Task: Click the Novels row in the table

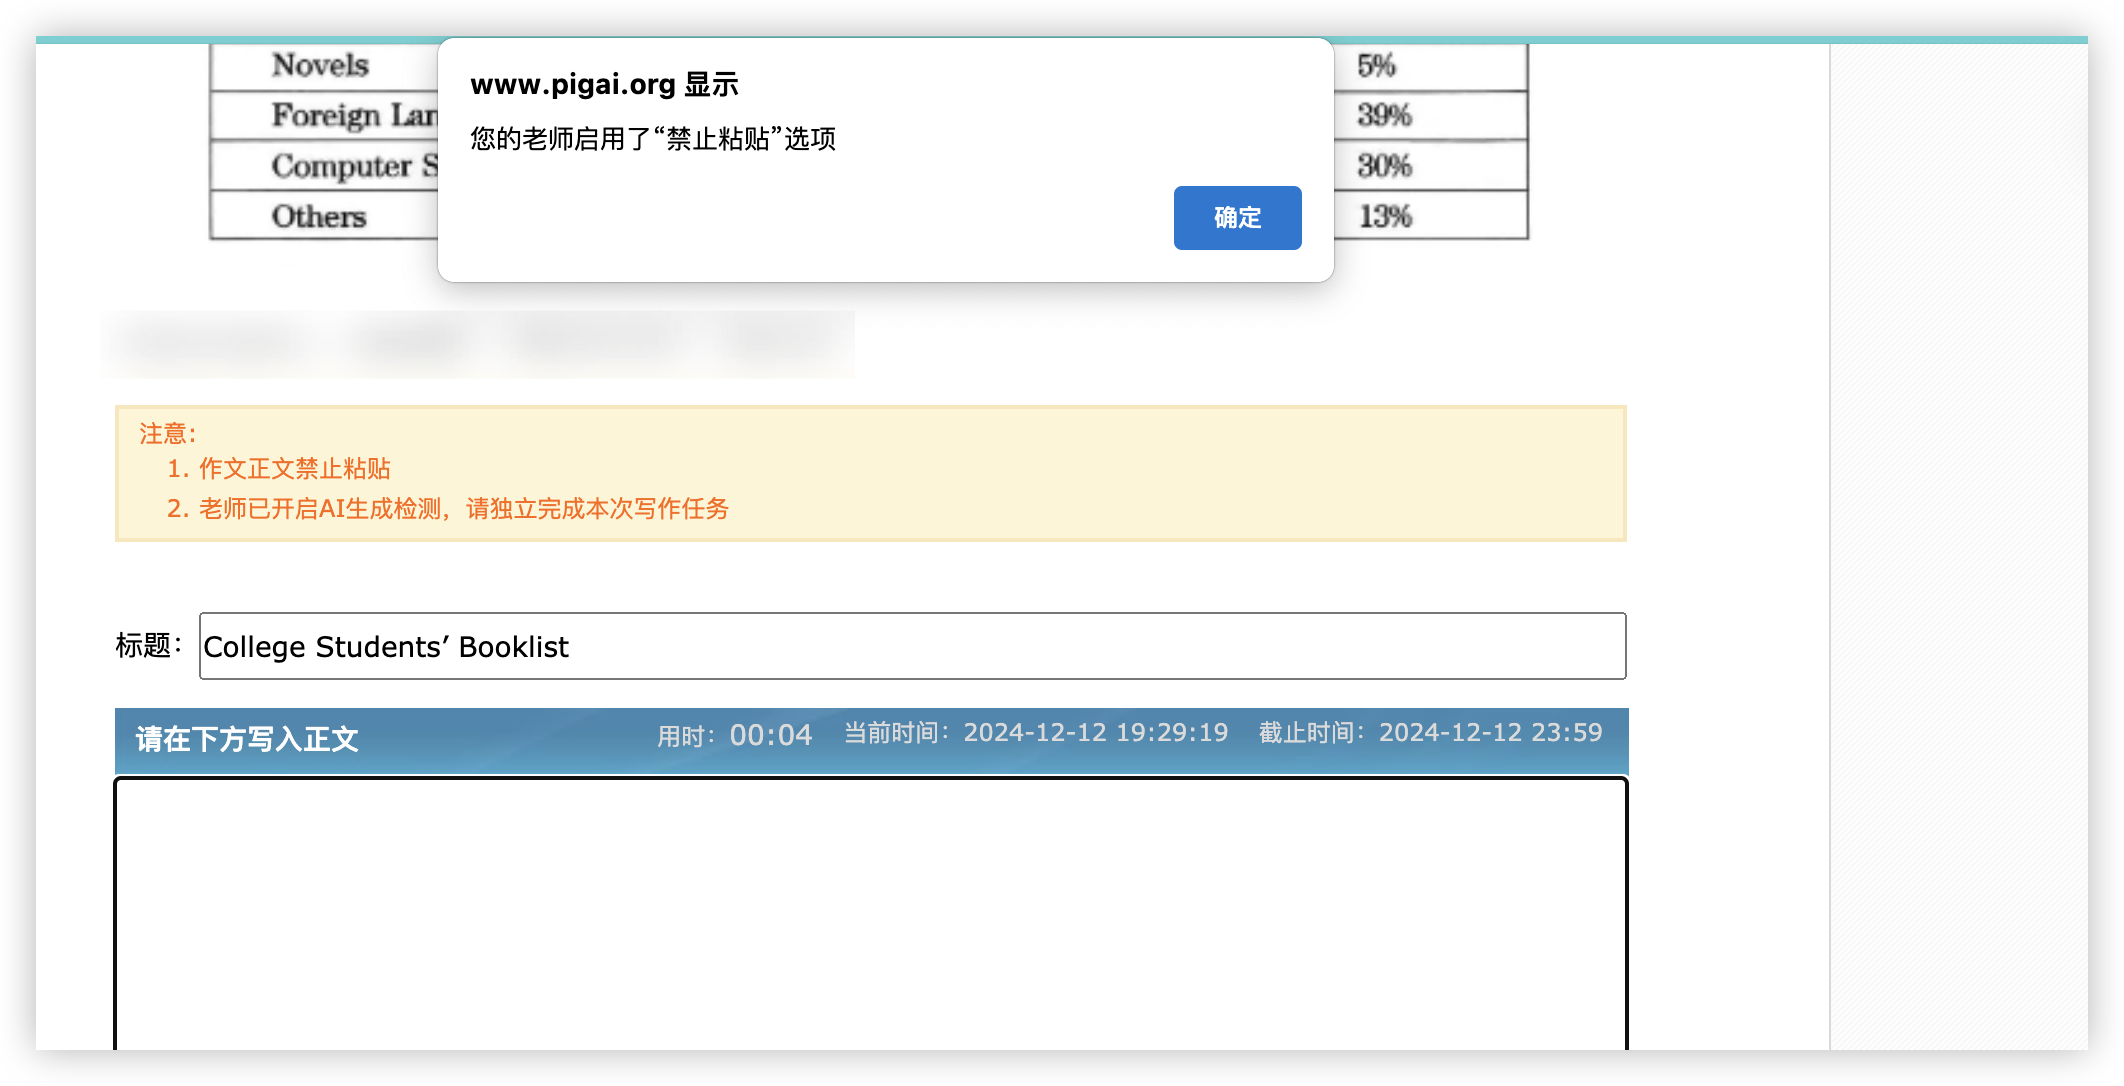Action: pos(320,66)
